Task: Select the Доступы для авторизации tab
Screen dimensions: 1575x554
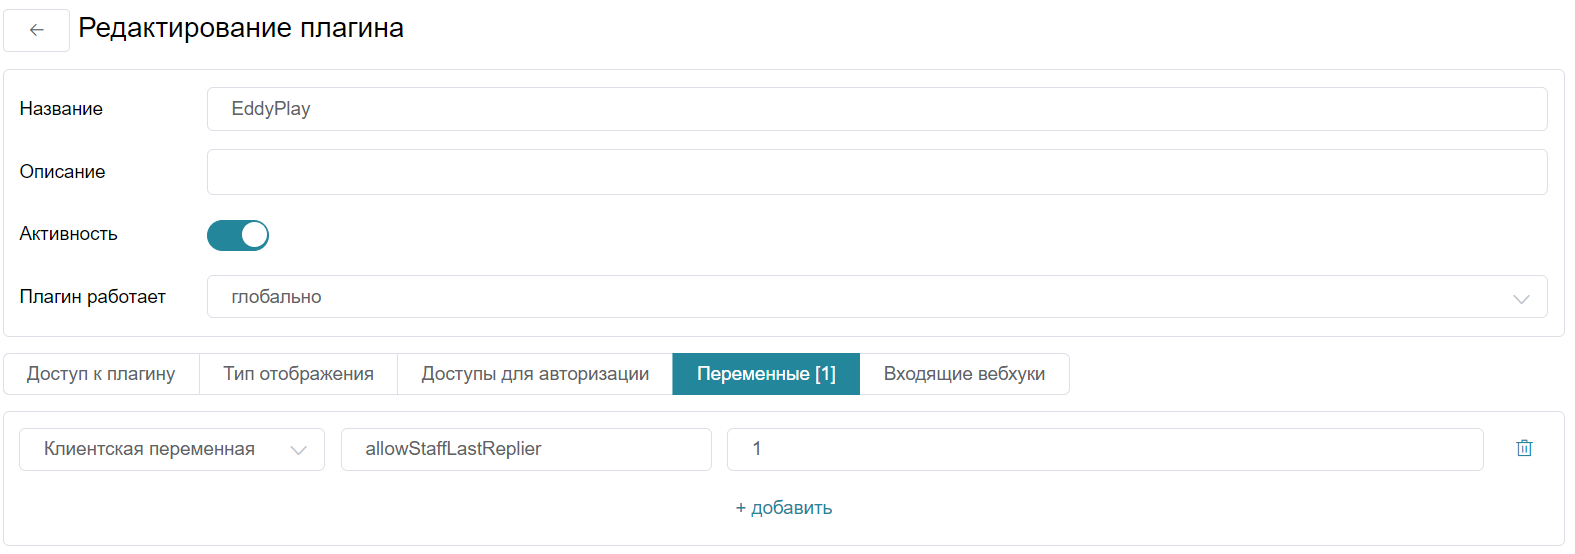Action: (x=535, y=374)
